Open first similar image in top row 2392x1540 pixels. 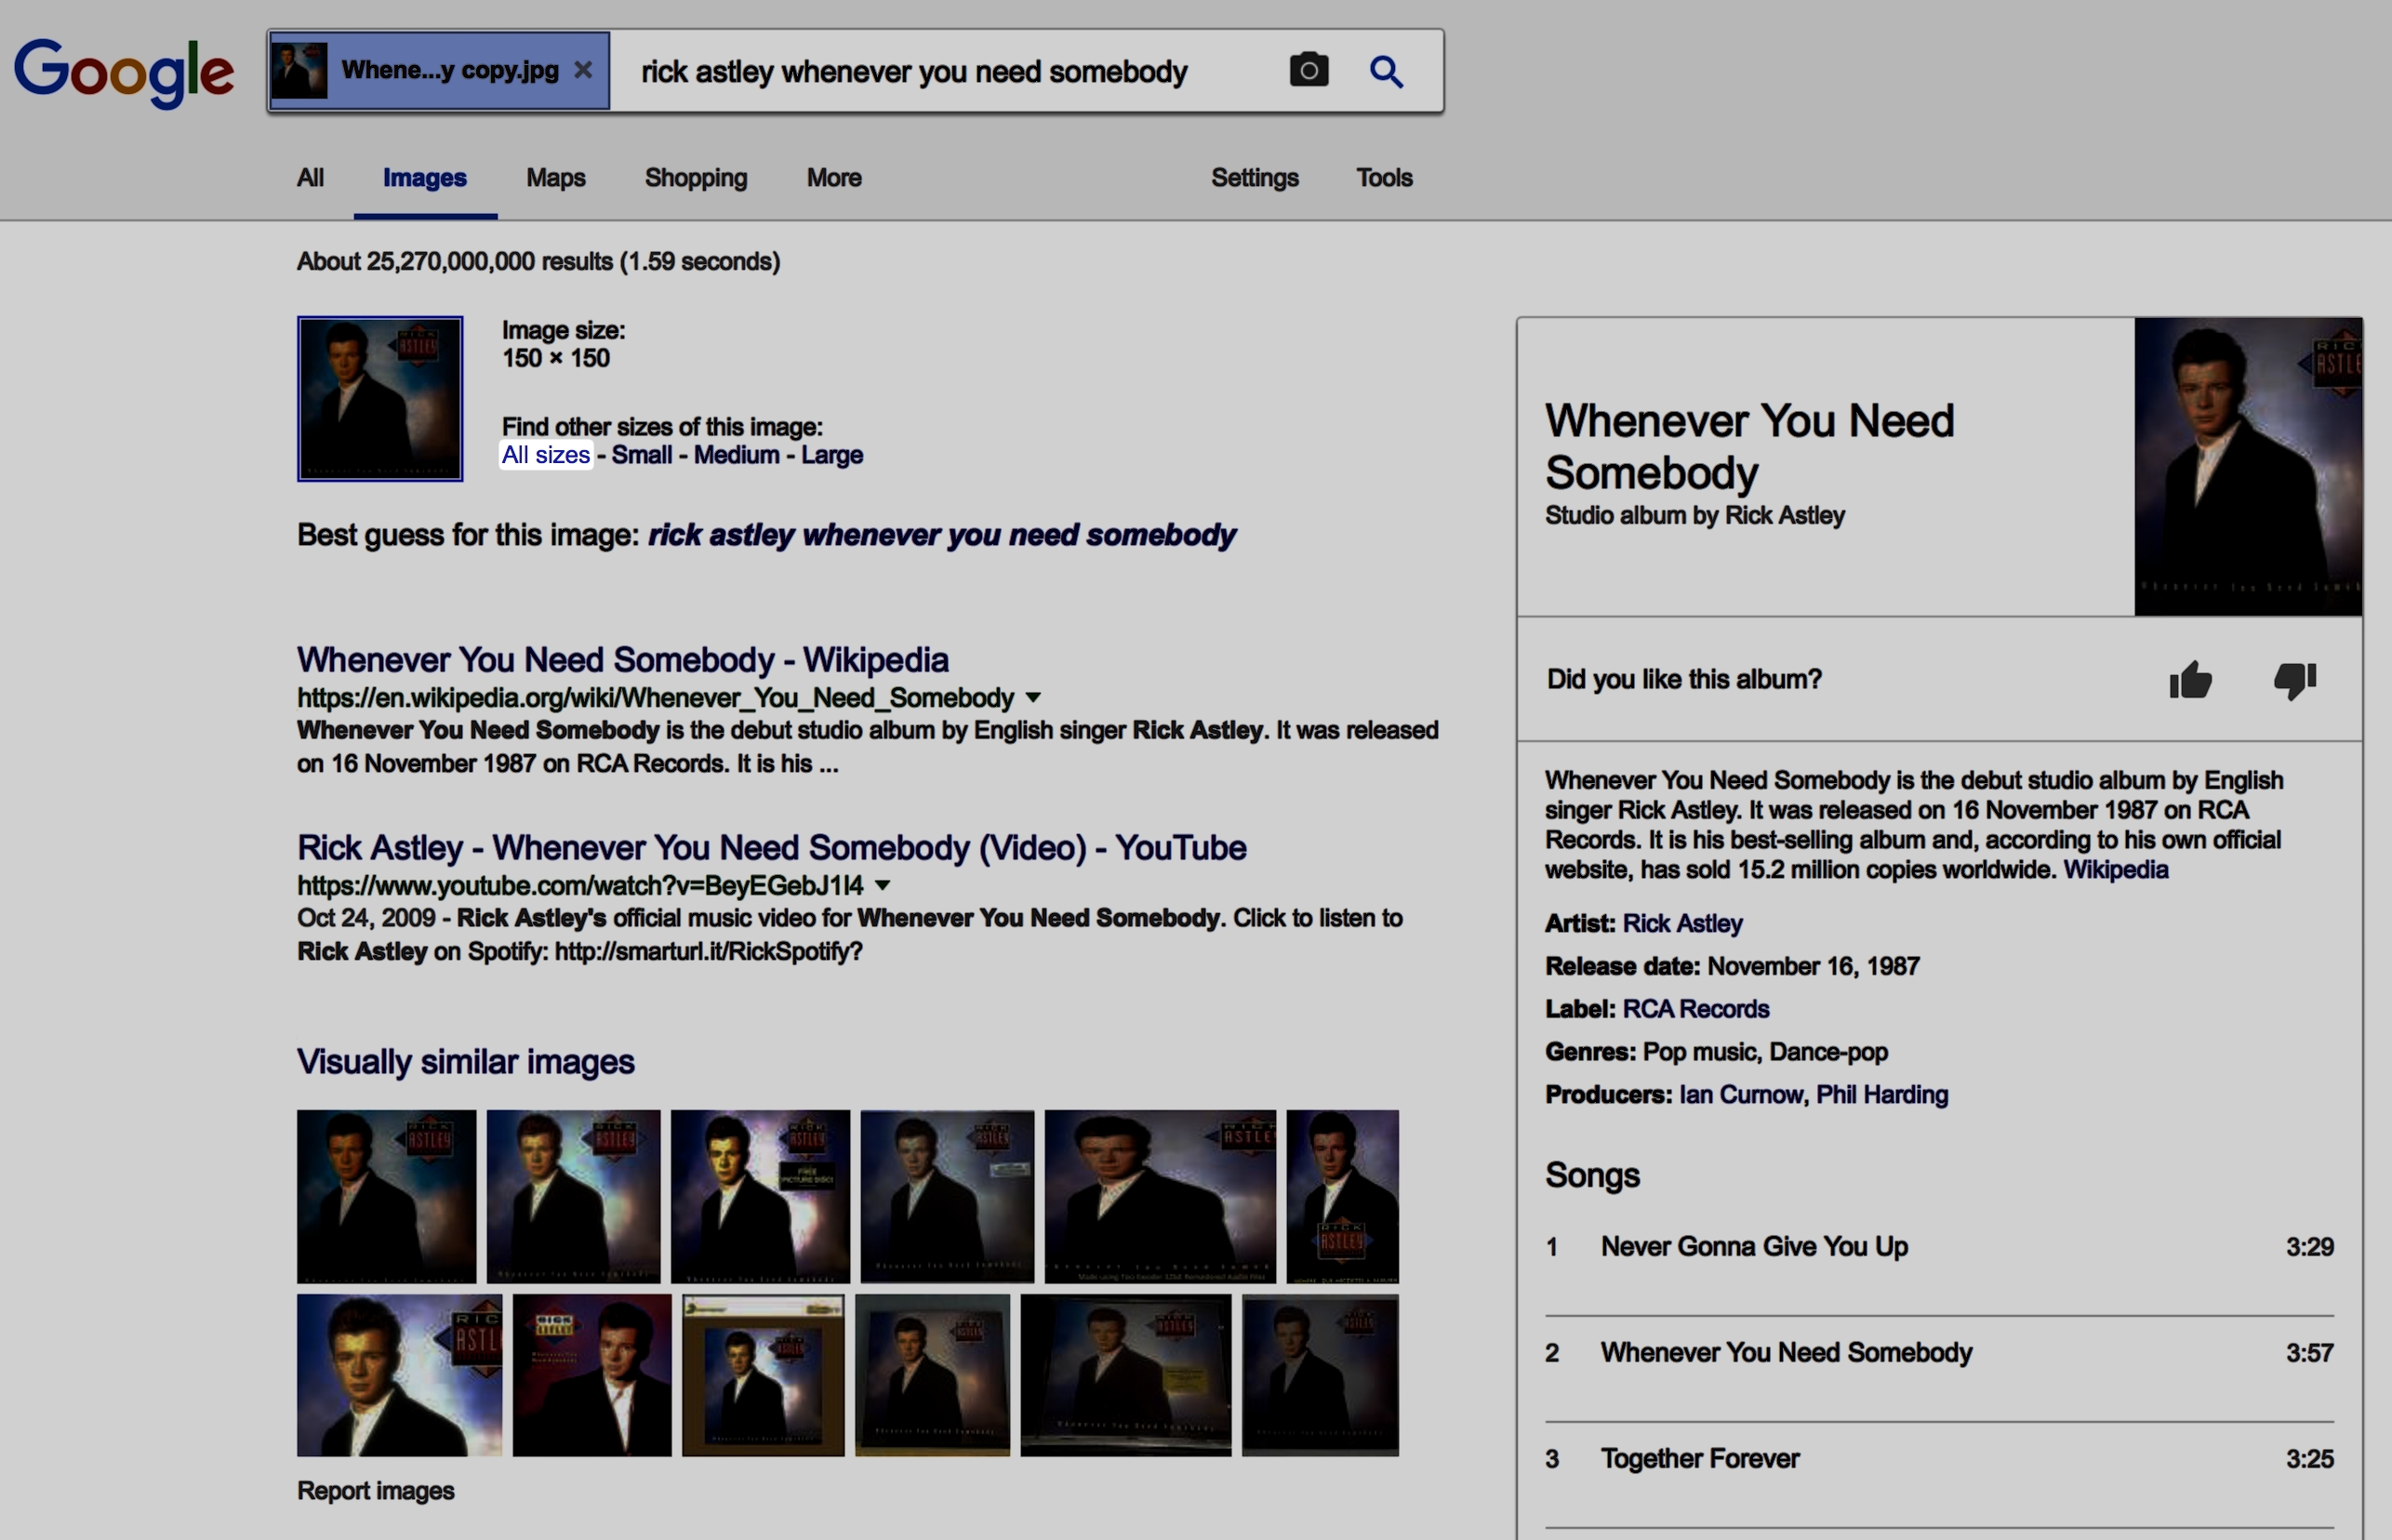point(386,1196)
